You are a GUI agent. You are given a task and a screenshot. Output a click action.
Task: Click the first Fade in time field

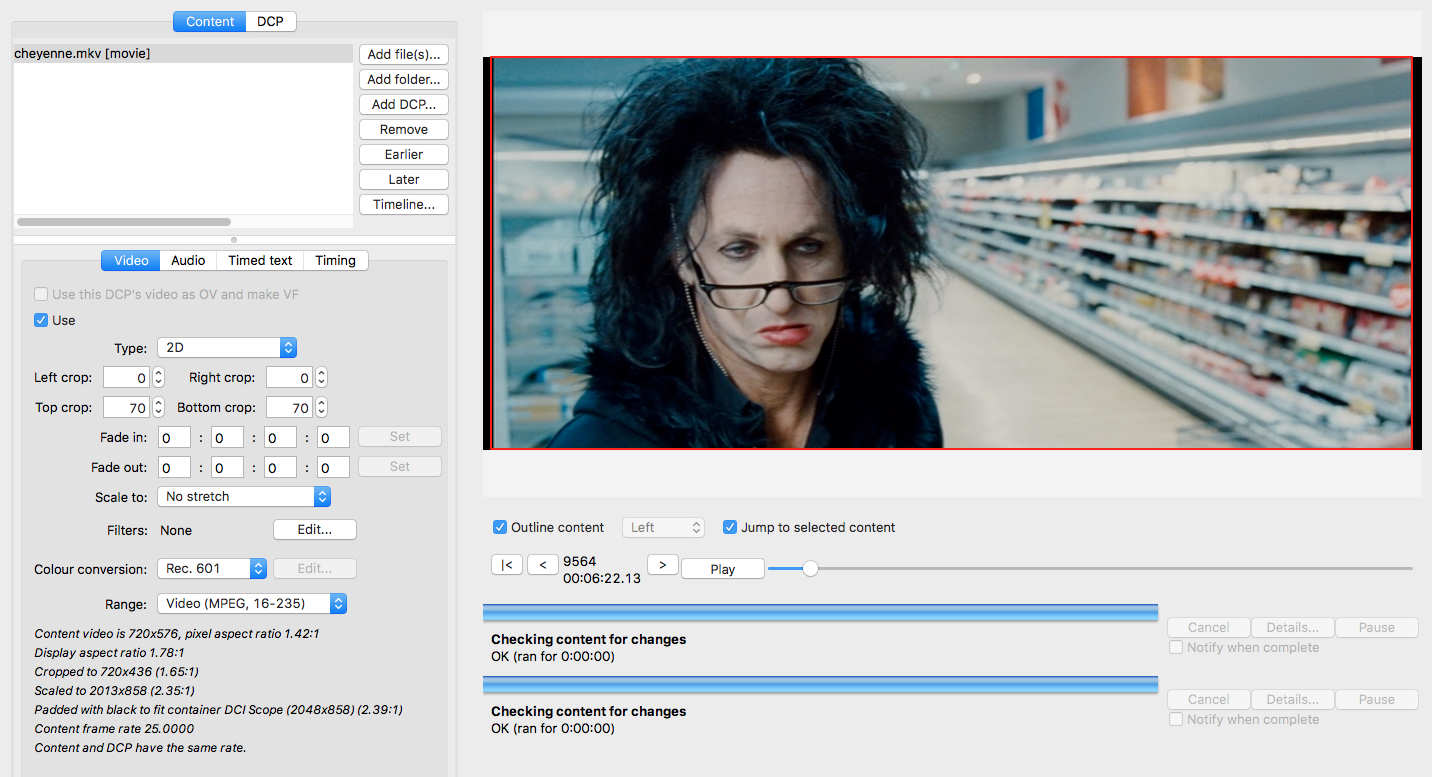pyautogui.click(x=175, y=437)
